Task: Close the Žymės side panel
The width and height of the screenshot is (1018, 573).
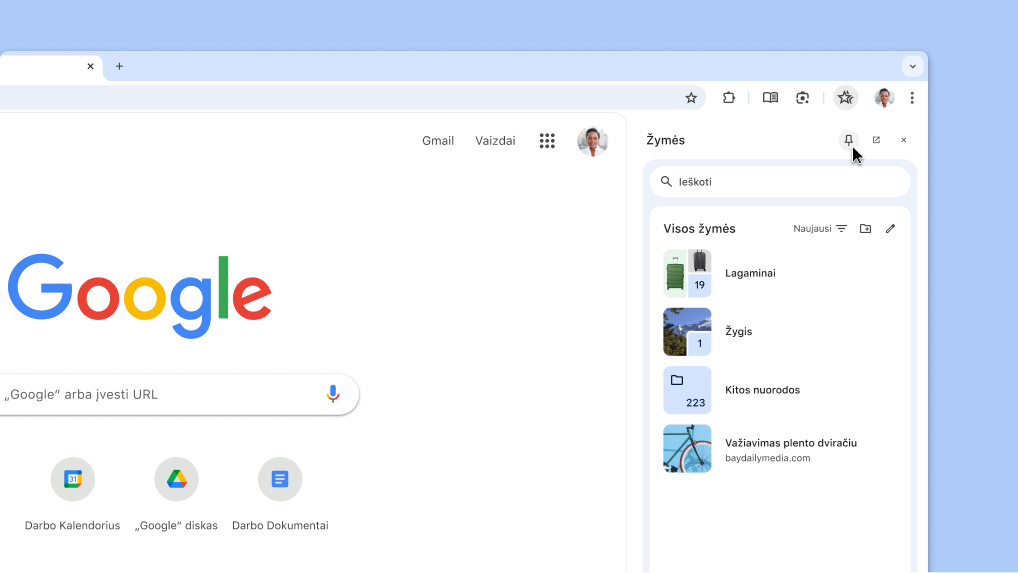Action: (903, 140)
